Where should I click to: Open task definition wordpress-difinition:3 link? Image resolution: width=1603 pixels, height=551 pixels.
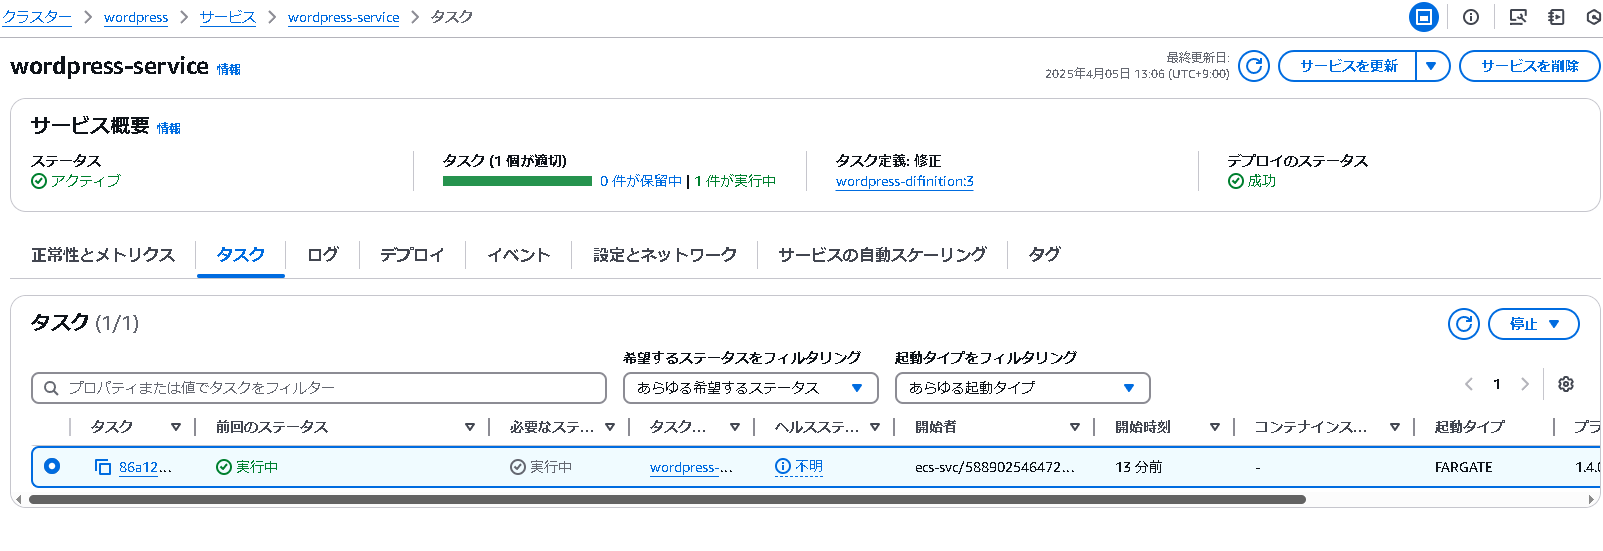[904, 181]
